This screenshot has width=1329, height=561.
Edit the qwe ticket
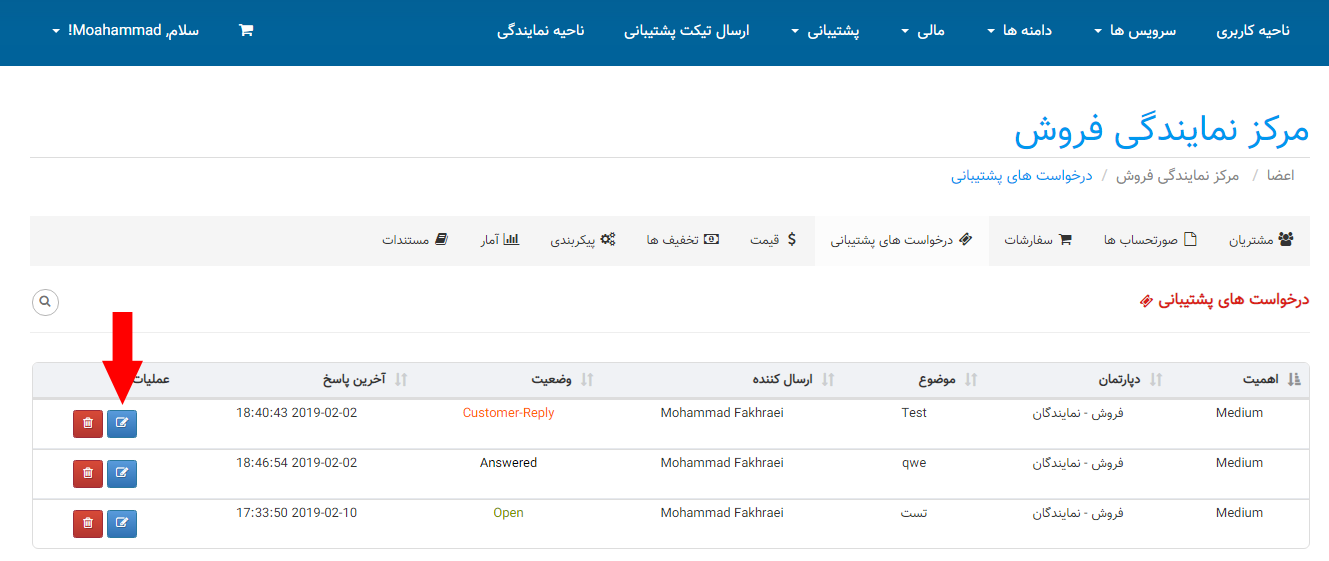coord(122,473)
